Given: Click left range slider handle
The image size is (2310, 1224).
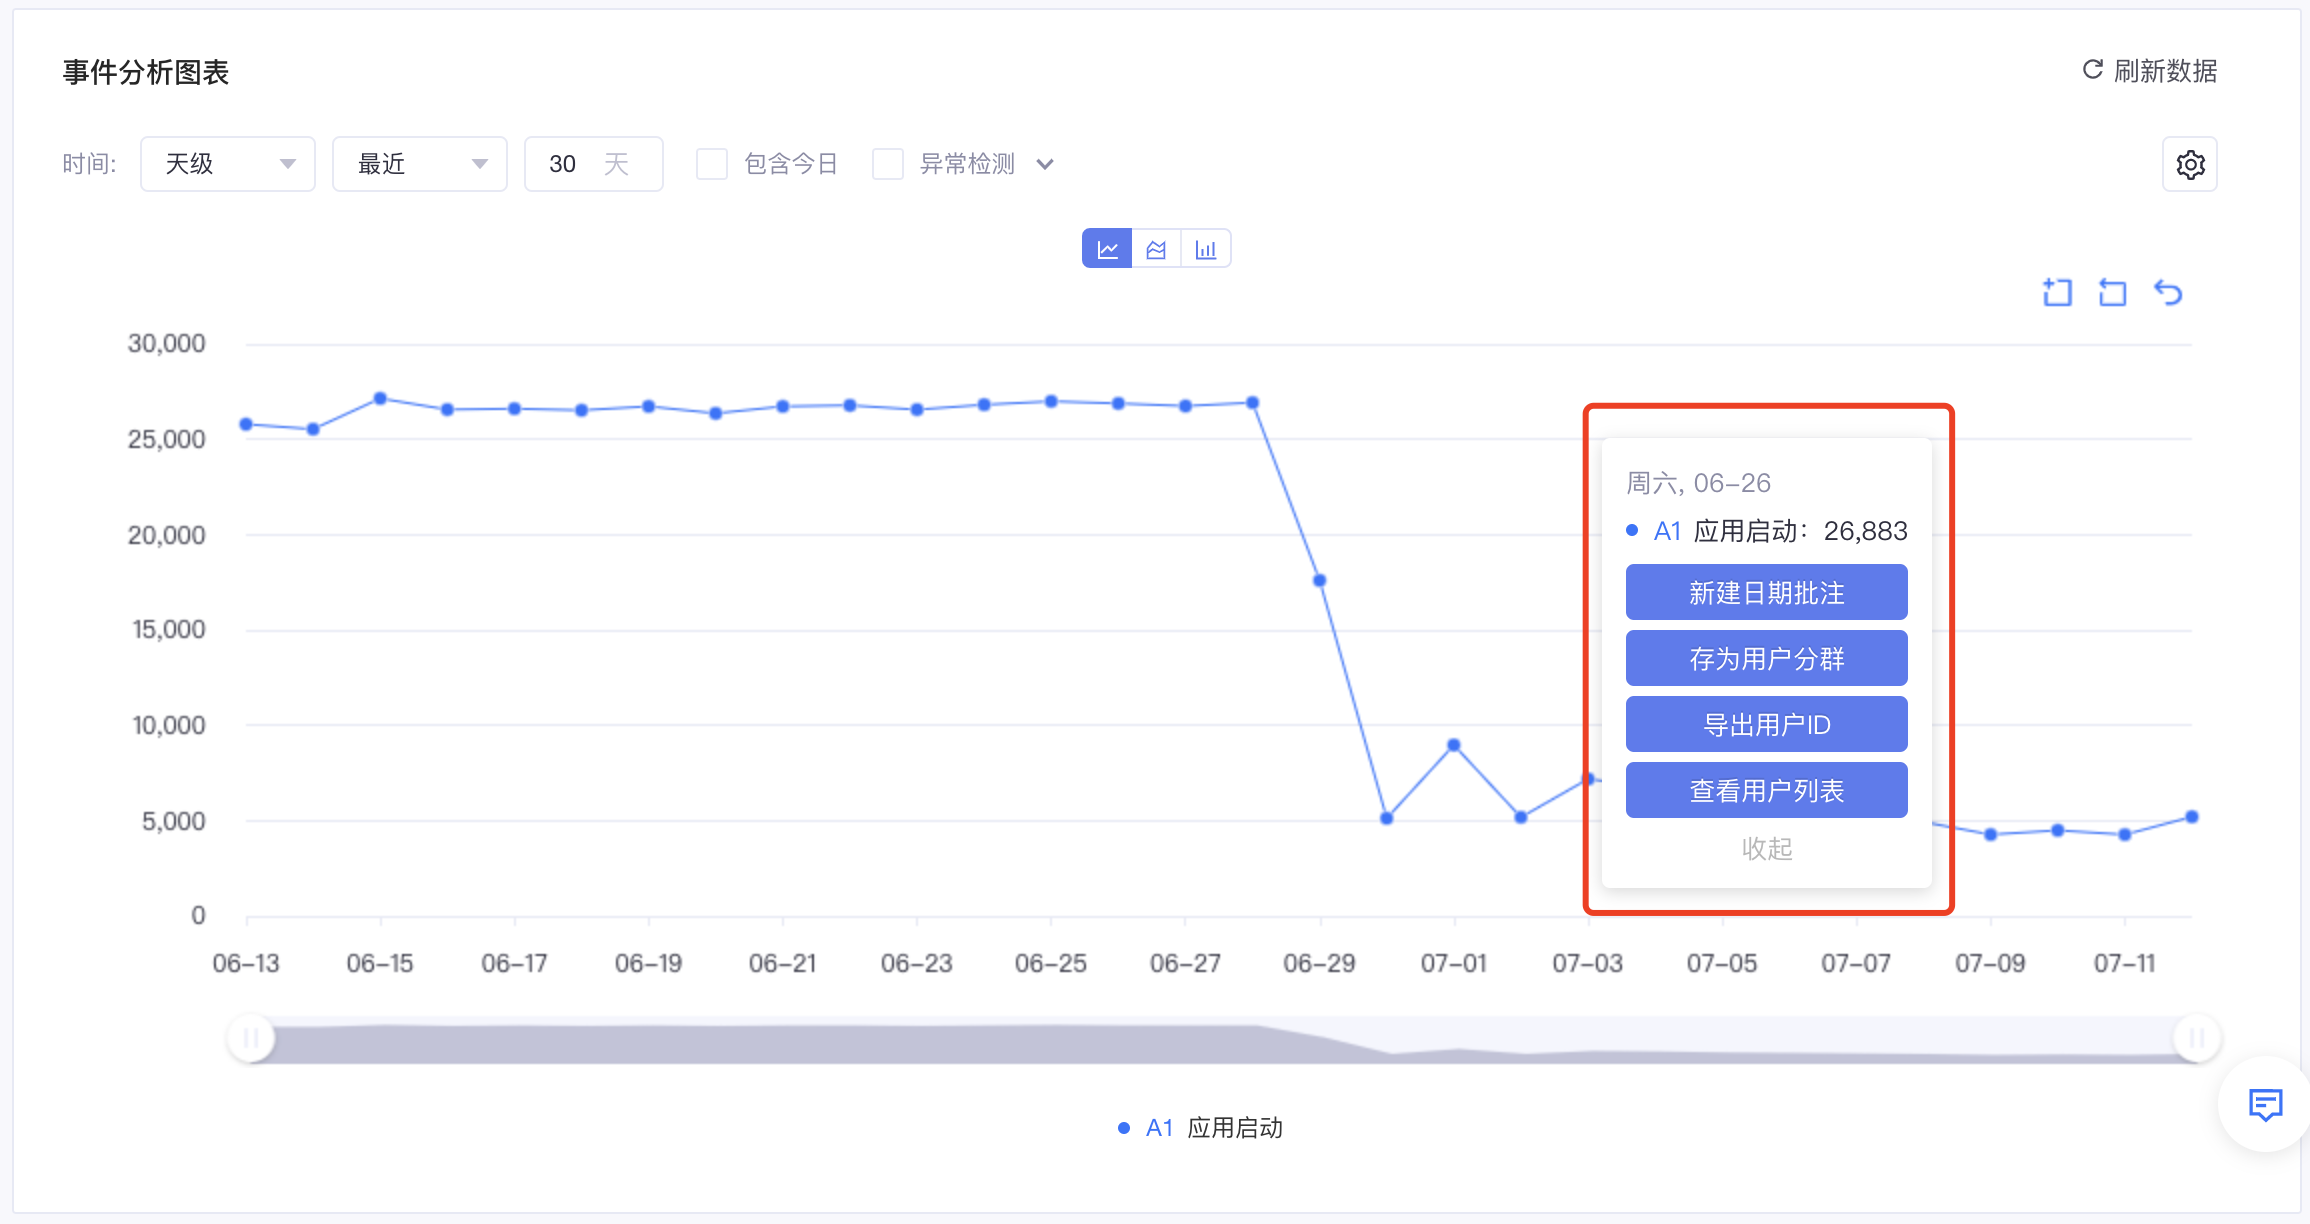Looking at the screenshot, I should (x=251, y=1038).
